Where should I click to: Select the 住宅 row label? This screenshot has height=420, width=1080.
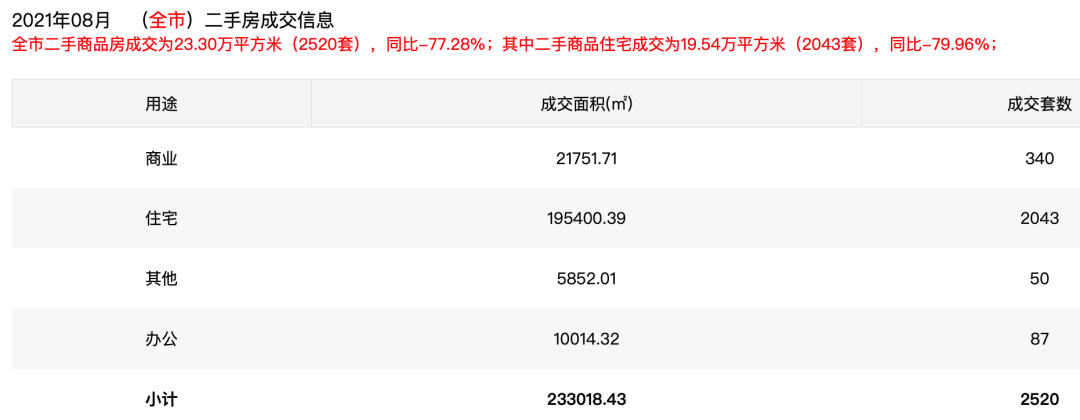161,218
